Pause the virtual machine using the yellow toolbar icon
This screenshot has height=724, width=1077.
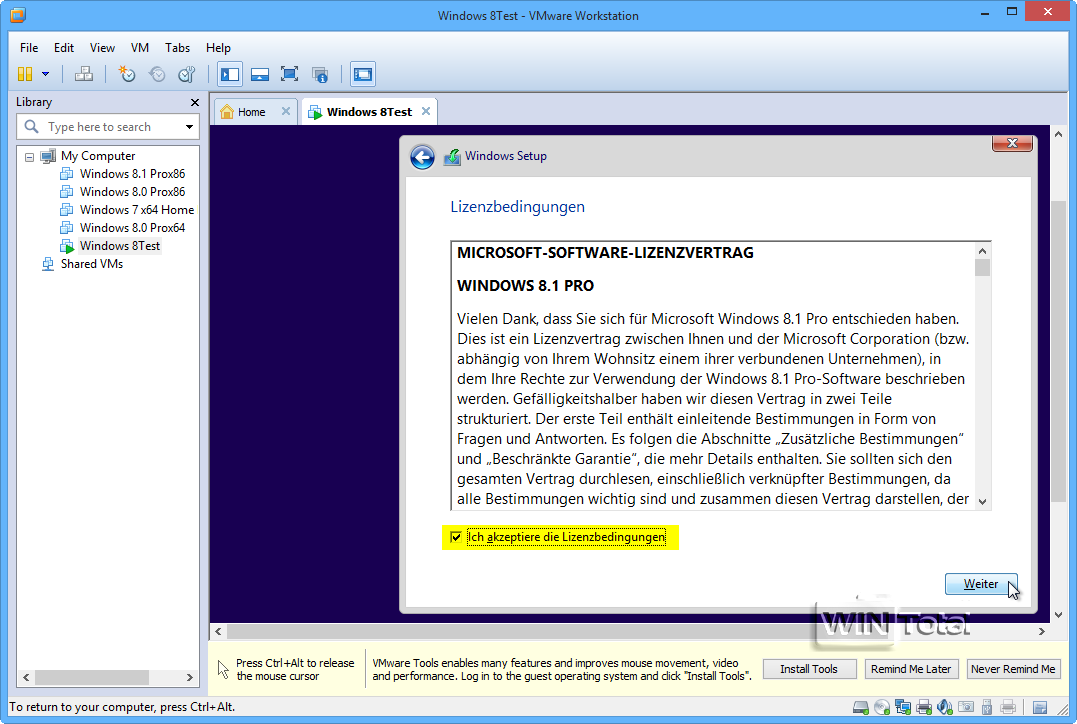[25, 74]
